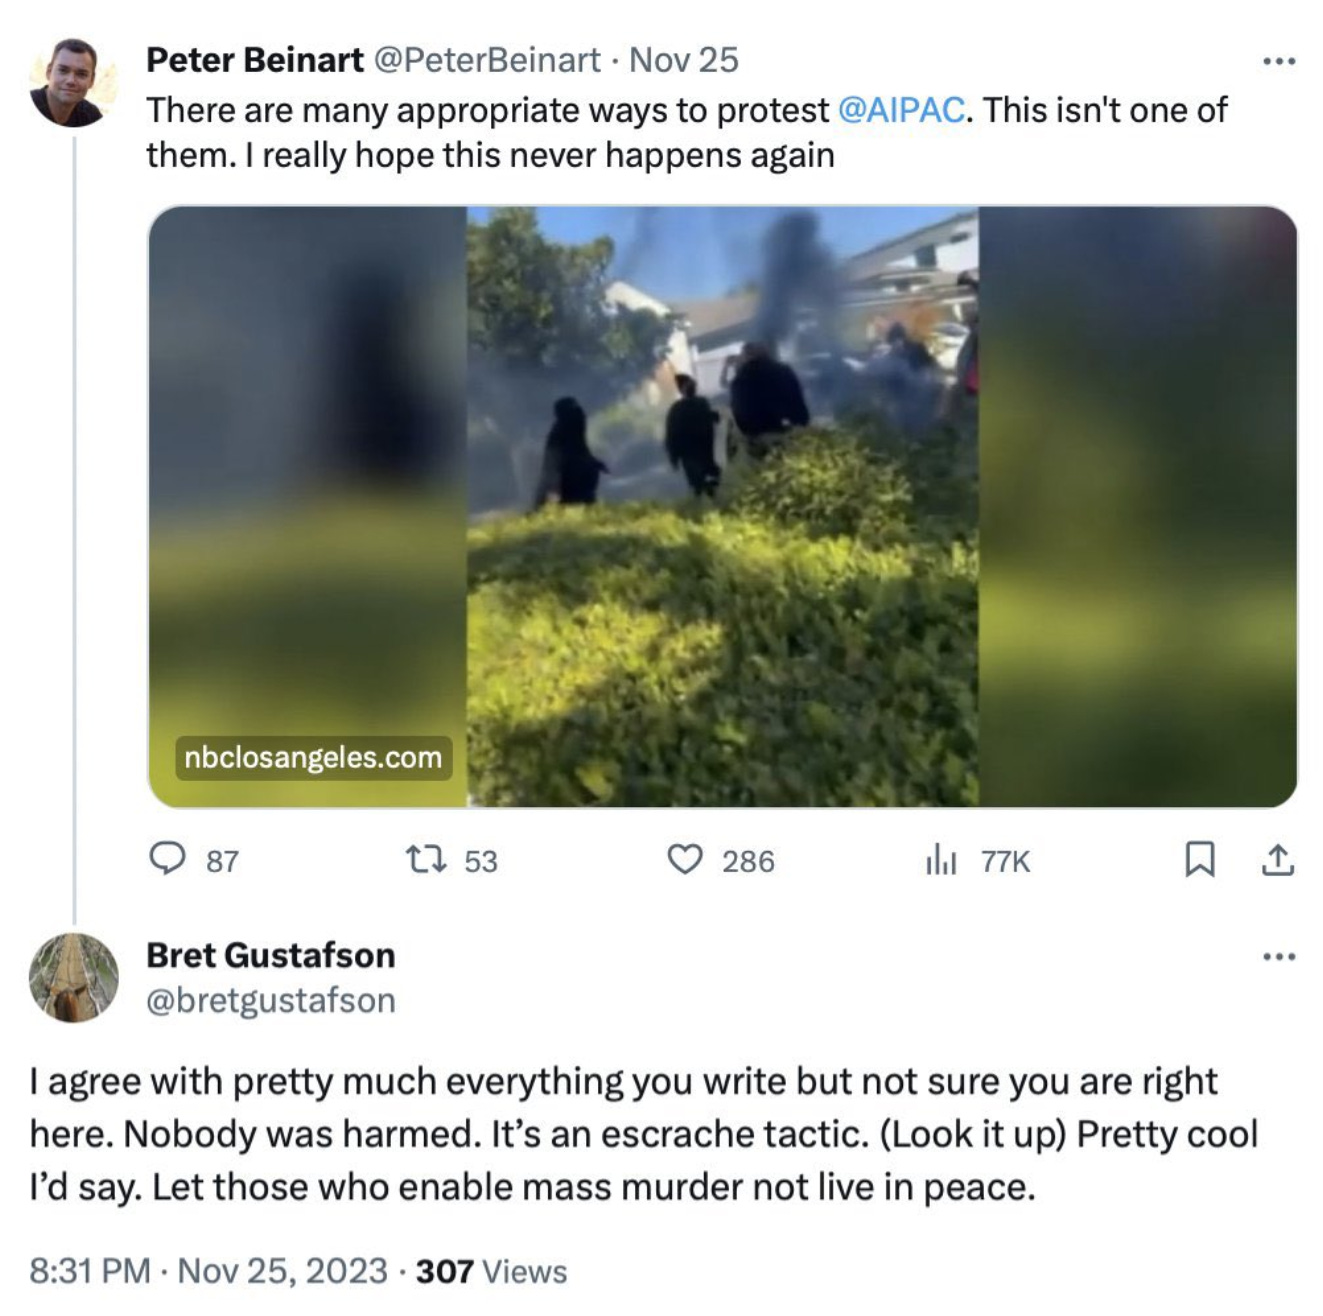Visit the nbclosangeles.com source label
Screen dimensions: 1323x1316
313,757
